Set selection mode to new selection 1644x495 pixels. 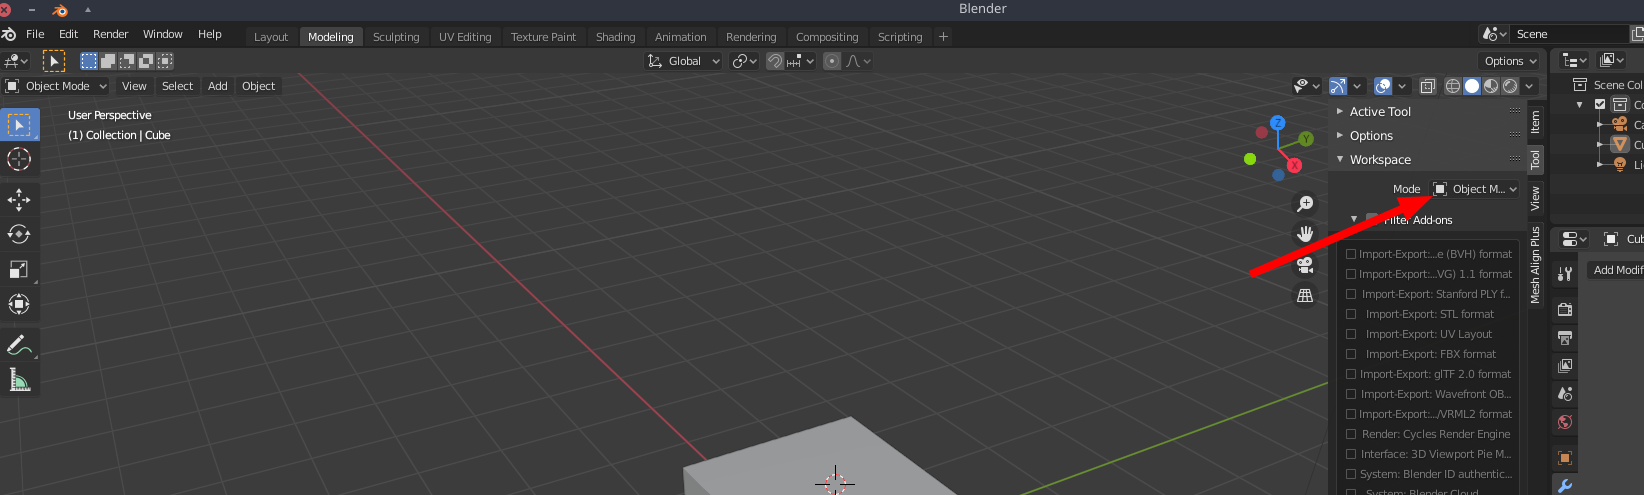[x=89, y=61]
